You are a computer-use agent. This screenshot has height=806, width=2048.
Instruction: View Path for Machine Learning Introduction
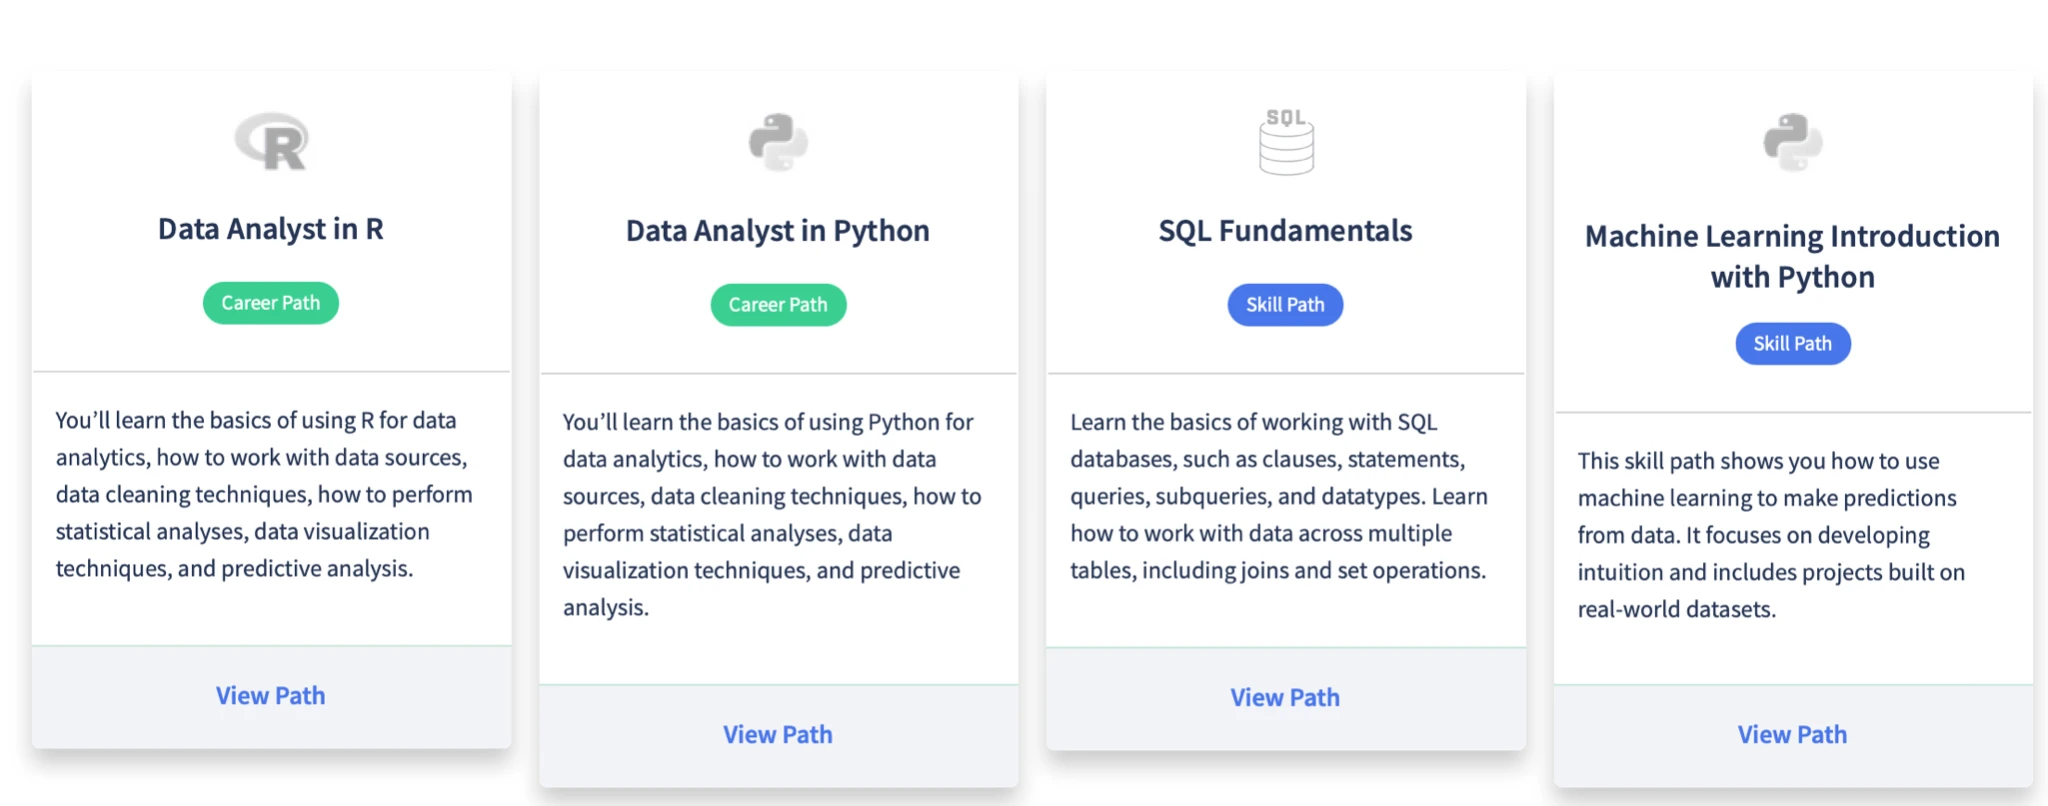1793,735
